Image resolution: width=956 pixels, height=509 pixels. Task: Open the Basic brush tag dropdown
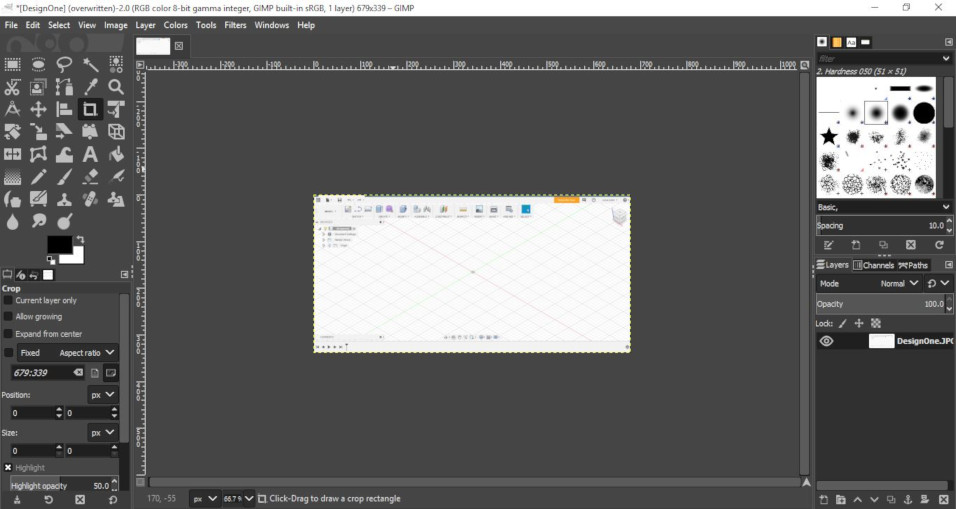point(884,207)
